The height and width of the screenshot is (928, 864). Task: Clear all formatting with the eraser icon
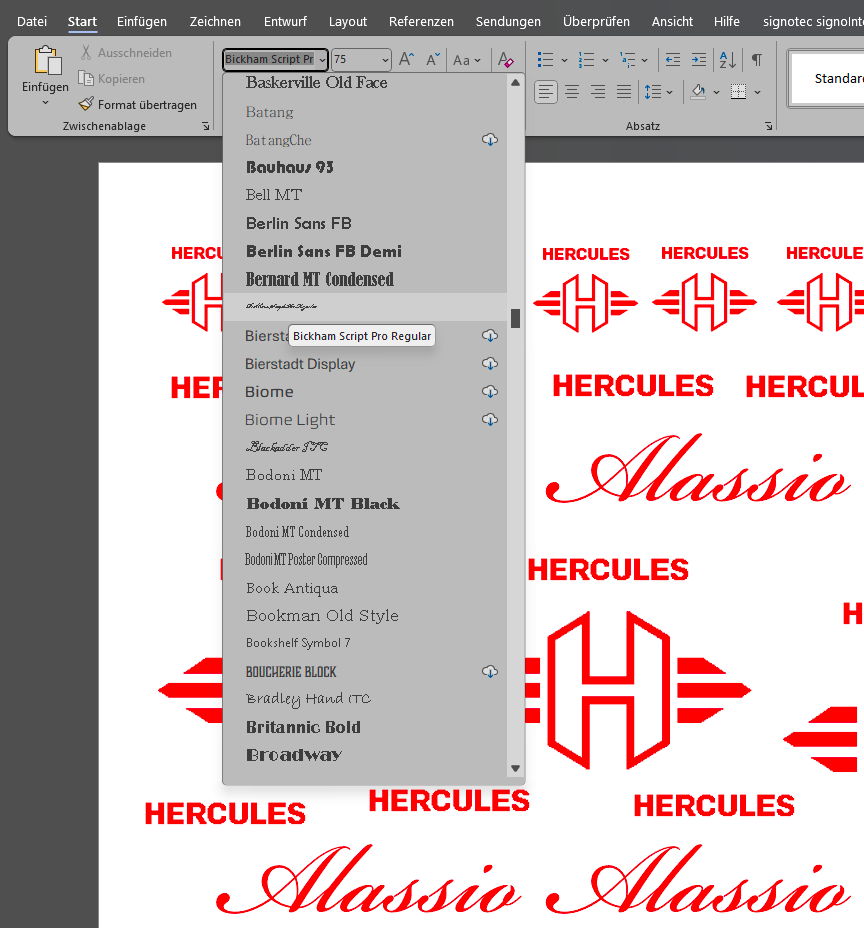[x=506, y=60]
